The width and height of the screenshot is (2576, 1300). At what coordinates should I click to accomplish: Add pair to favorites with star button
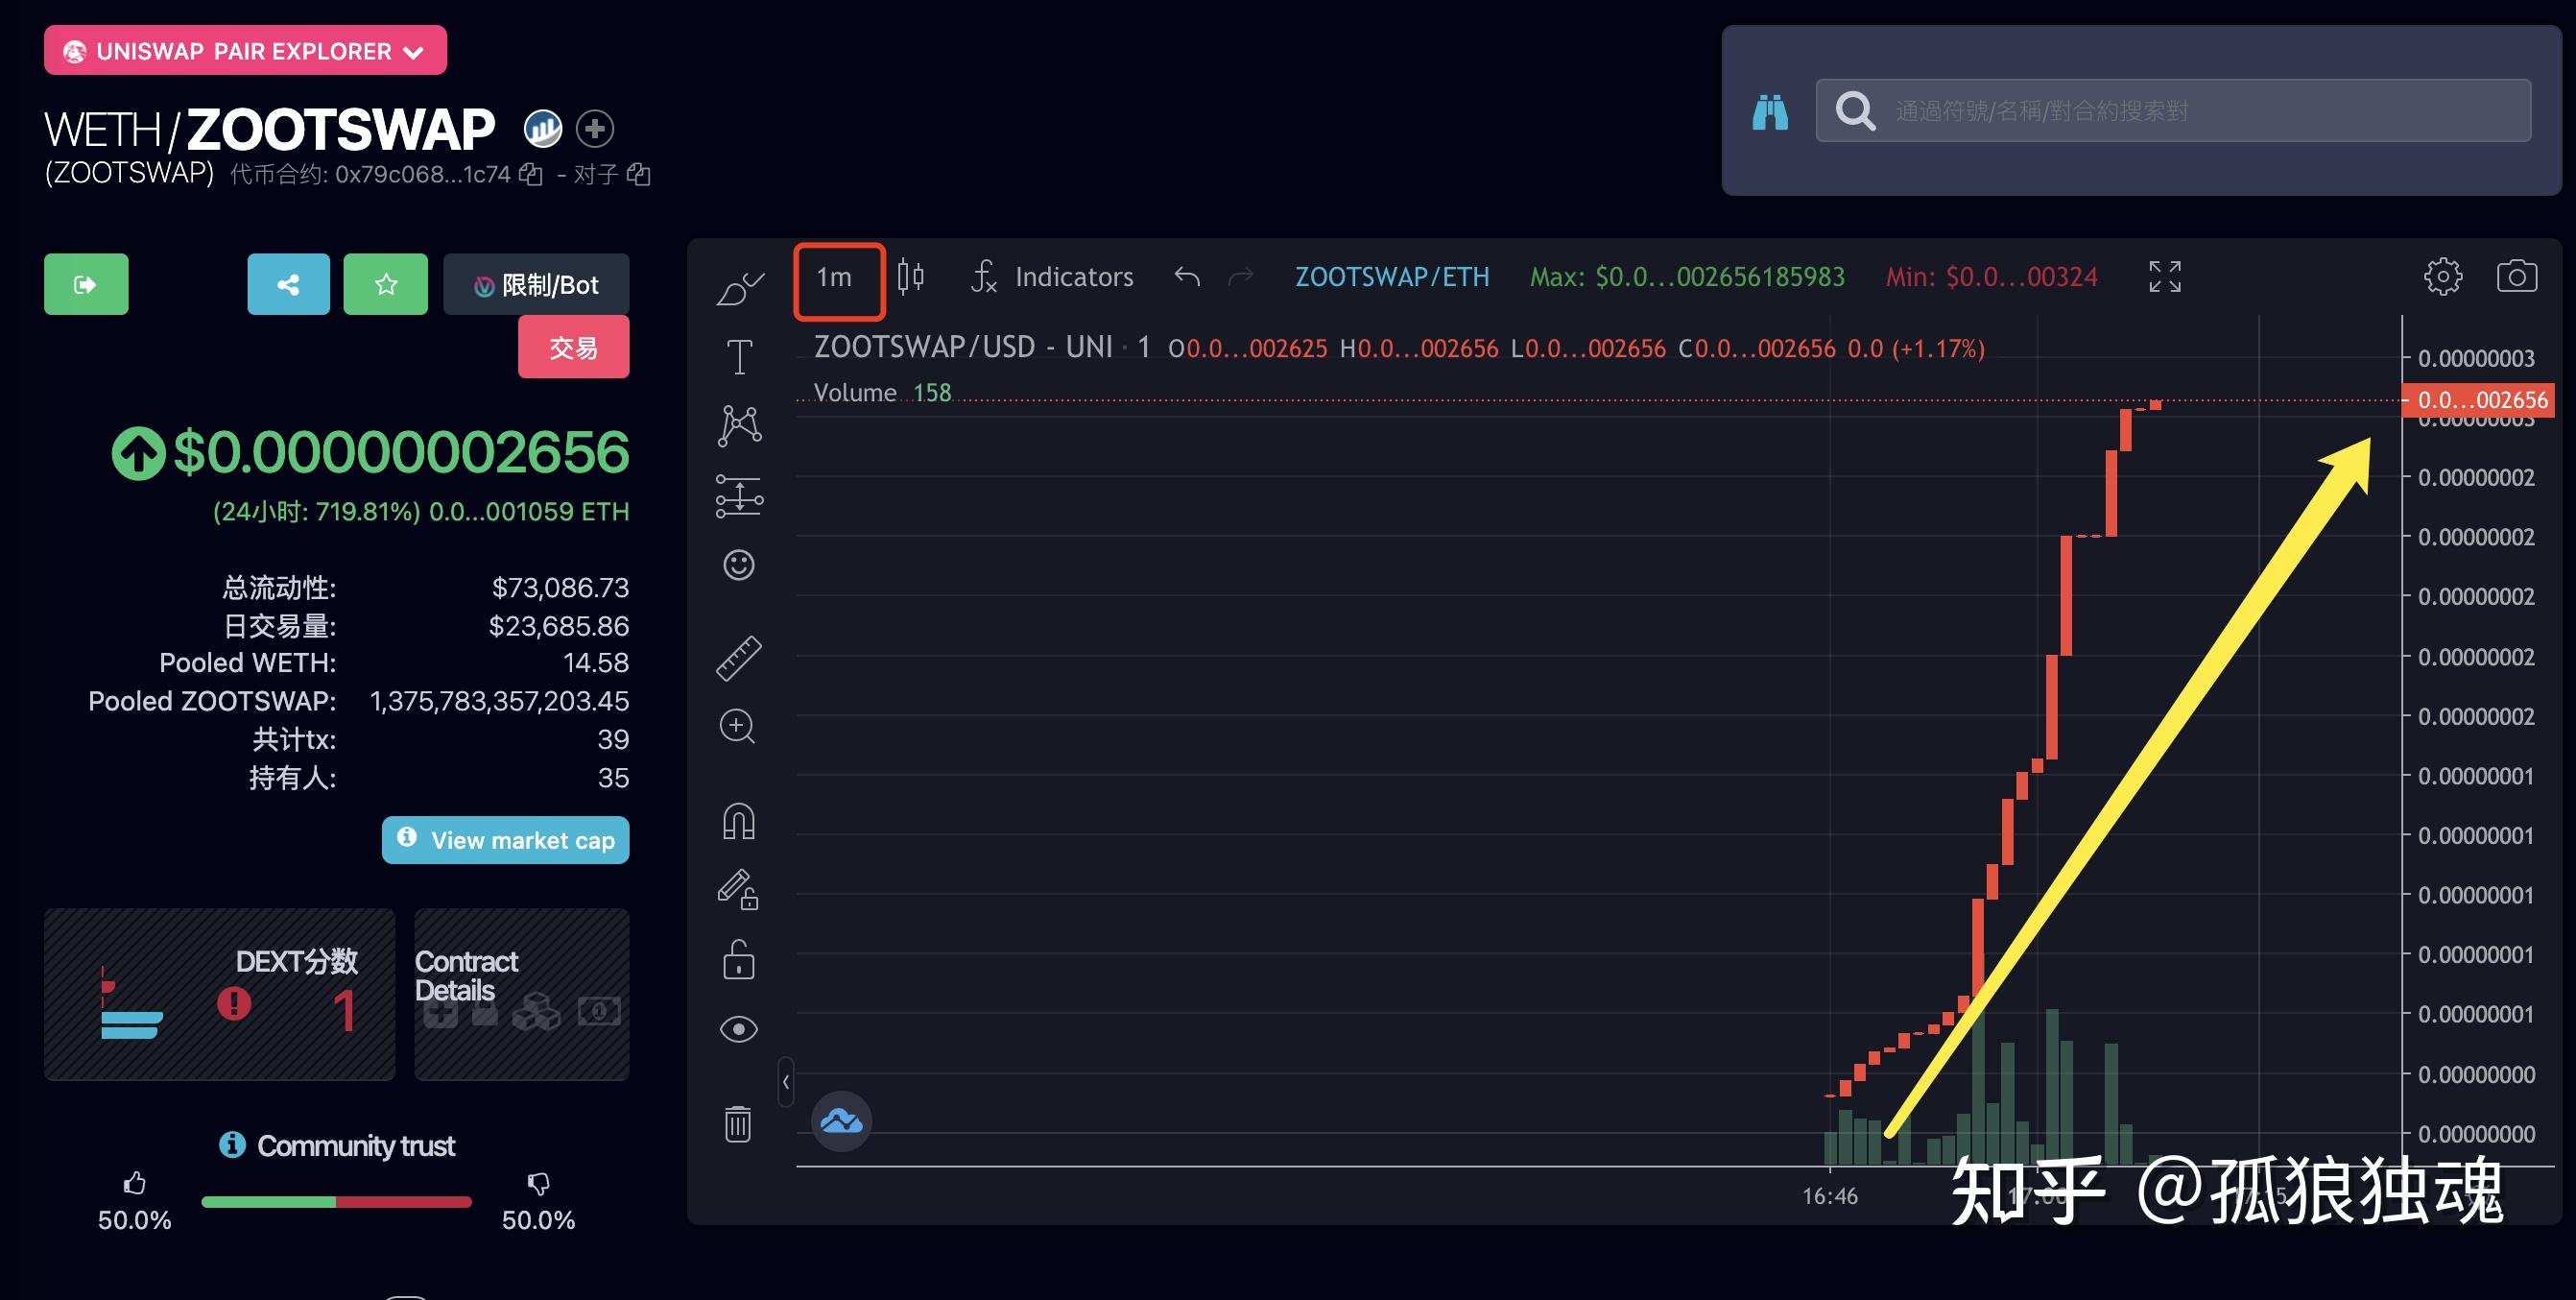[386, 284]
